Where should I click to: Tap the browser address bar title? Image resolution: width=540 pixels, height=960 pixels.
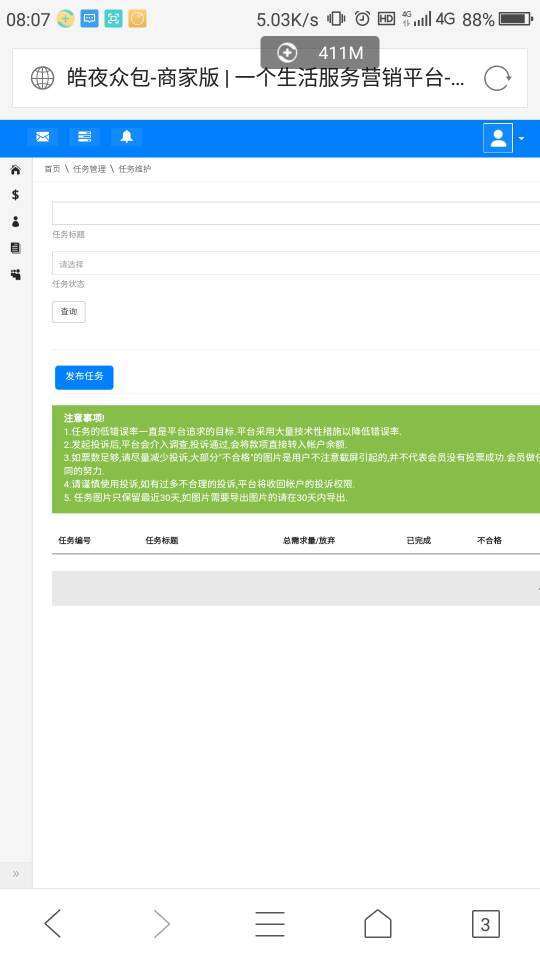[265, 78]
